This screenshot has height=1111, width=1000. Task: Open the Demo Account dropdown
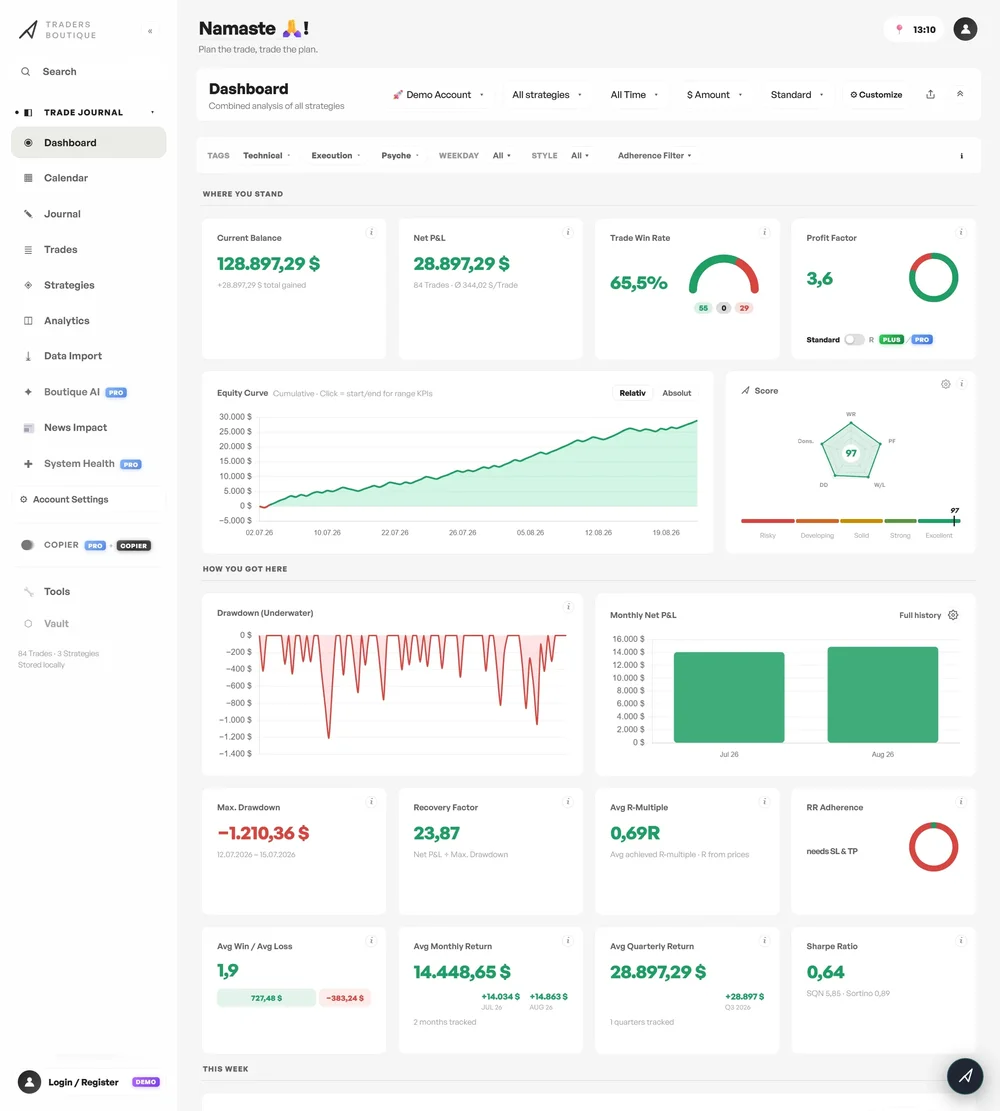[x=439, y=95]
